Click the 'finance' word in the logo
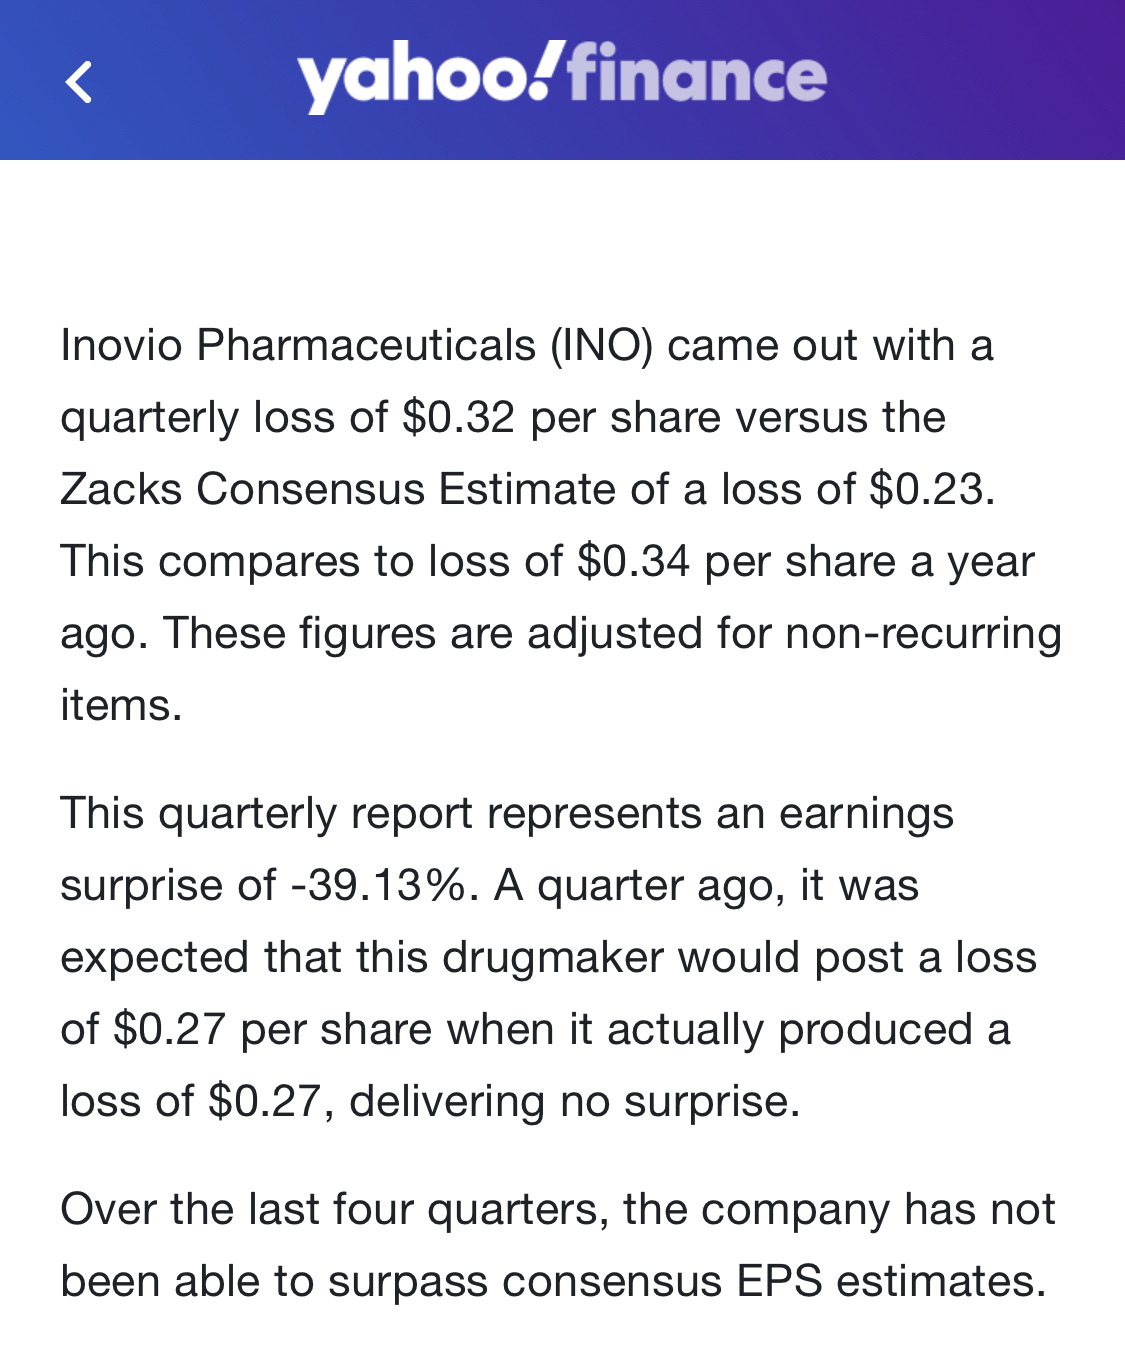The width and height of the screenshot is (1125, 1357). click(x=697, y=72)
